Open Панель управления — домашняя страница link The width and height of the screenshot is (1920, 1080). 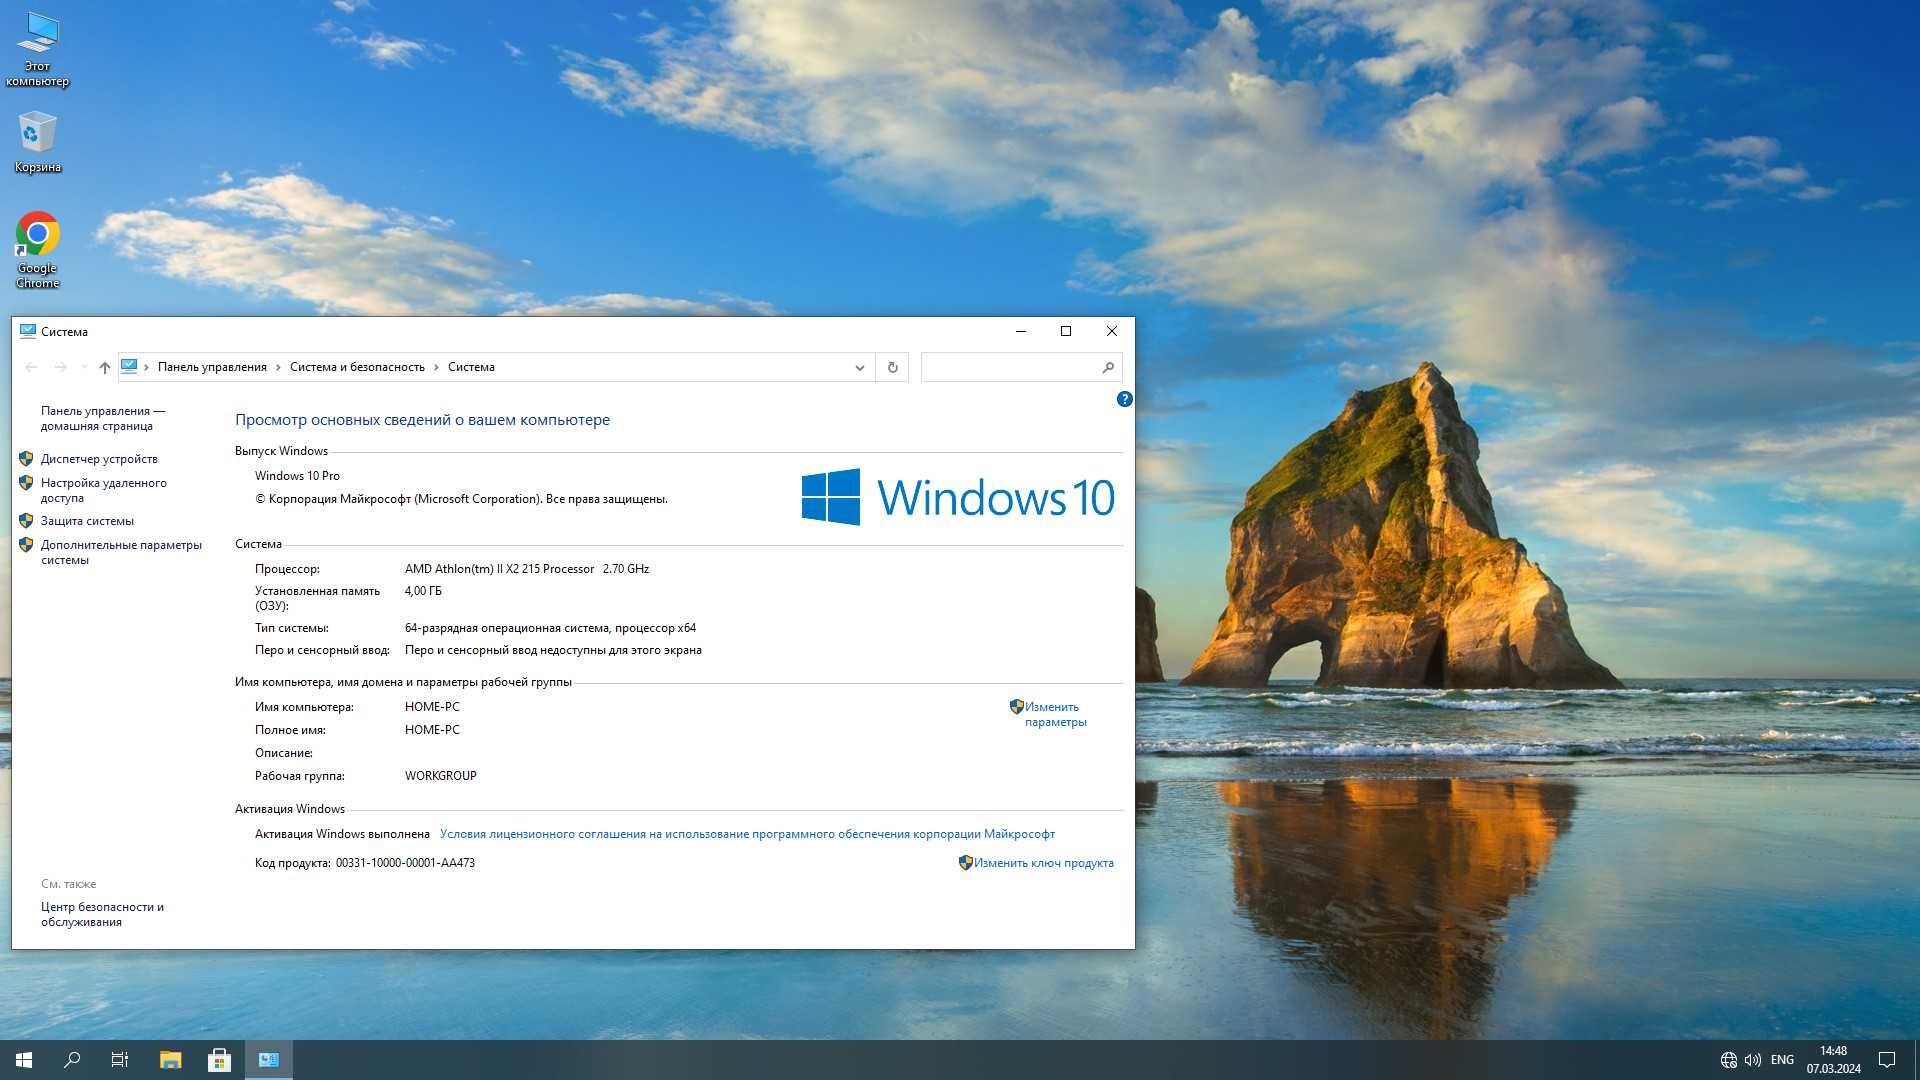pos(103,418)
